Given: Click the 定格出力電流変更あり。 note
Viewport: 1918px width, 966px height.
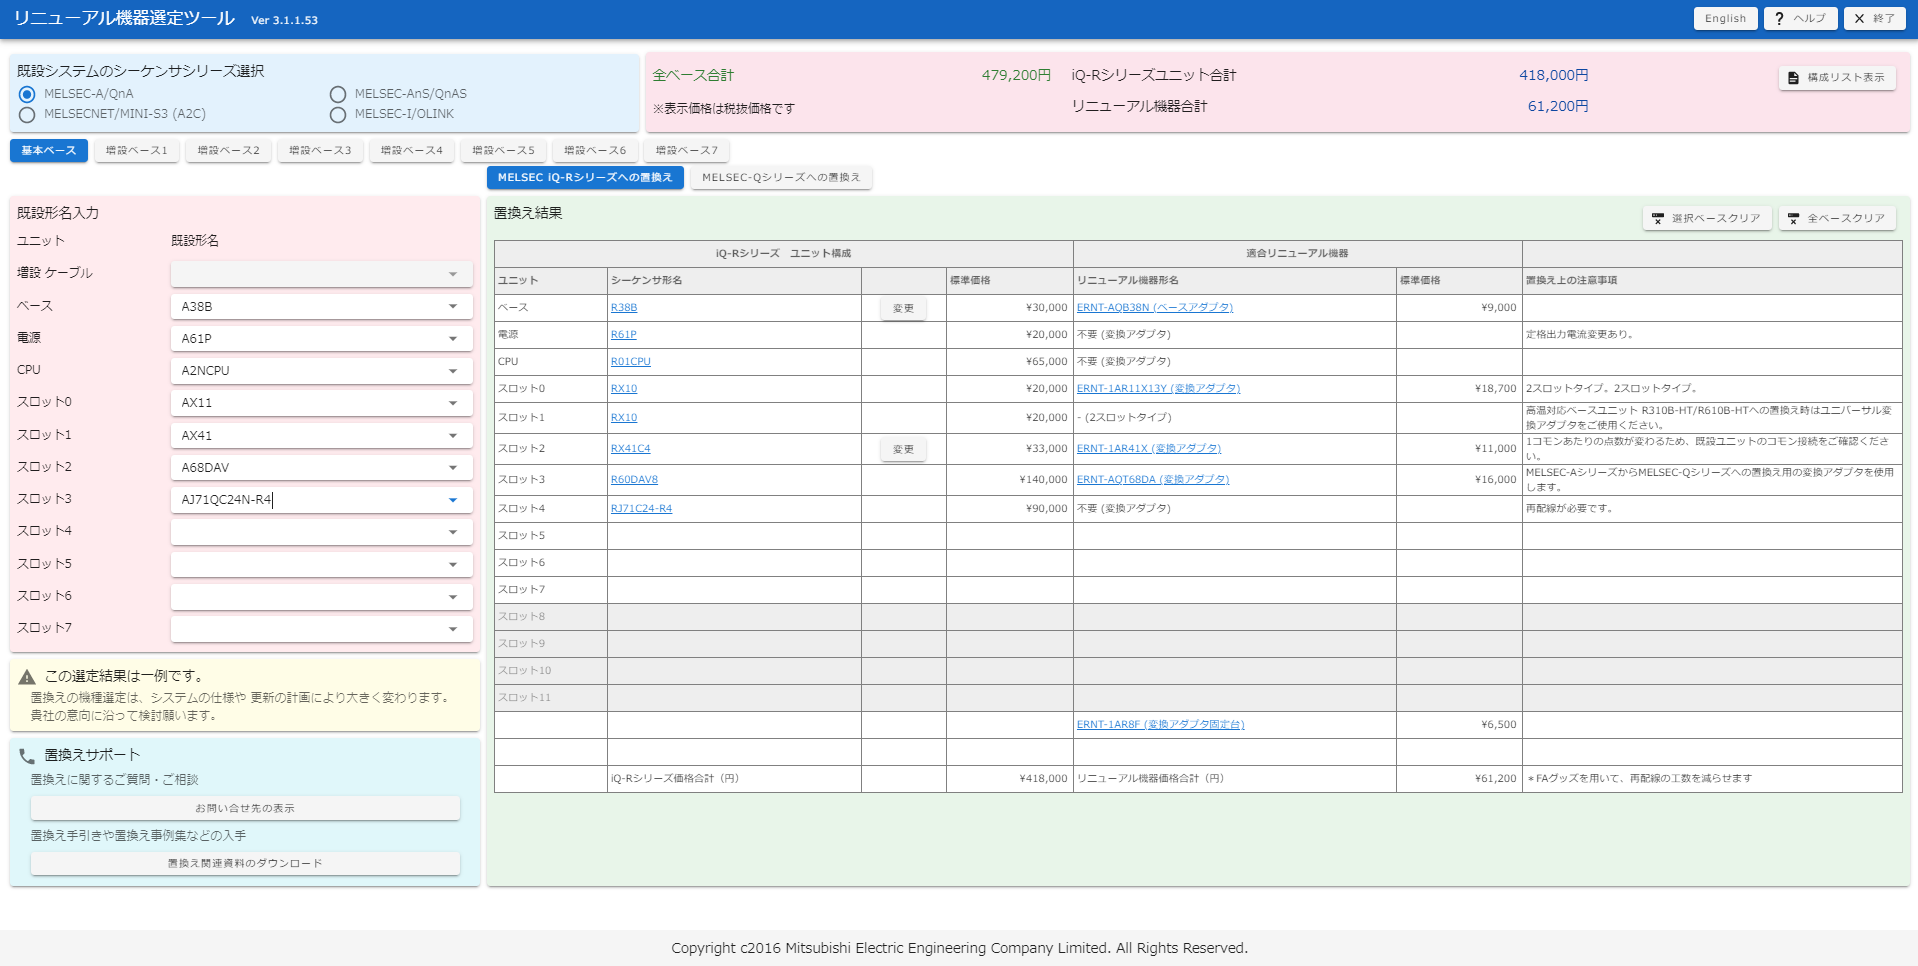Looking at the screenshot, I should pos(1580,335).
